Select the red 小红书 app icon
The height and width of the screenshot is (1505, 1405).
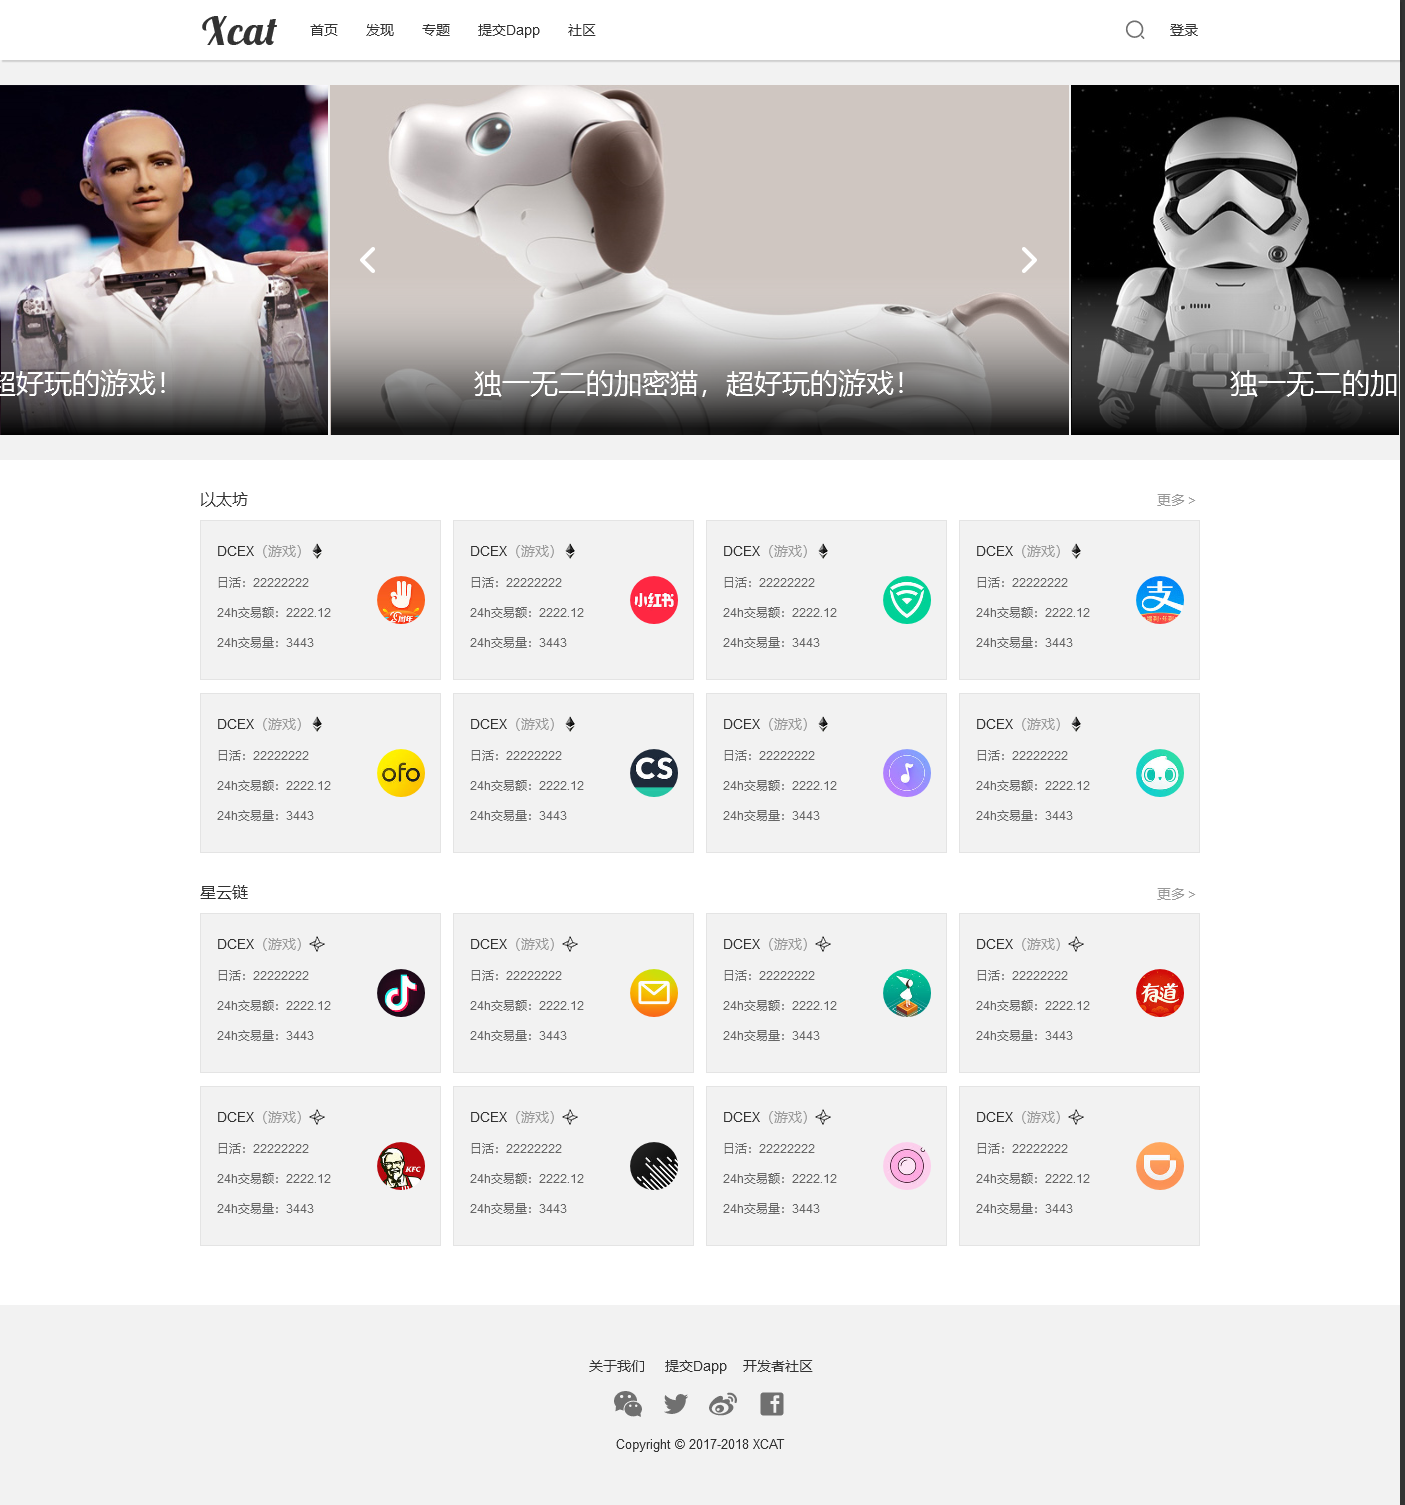654,600
